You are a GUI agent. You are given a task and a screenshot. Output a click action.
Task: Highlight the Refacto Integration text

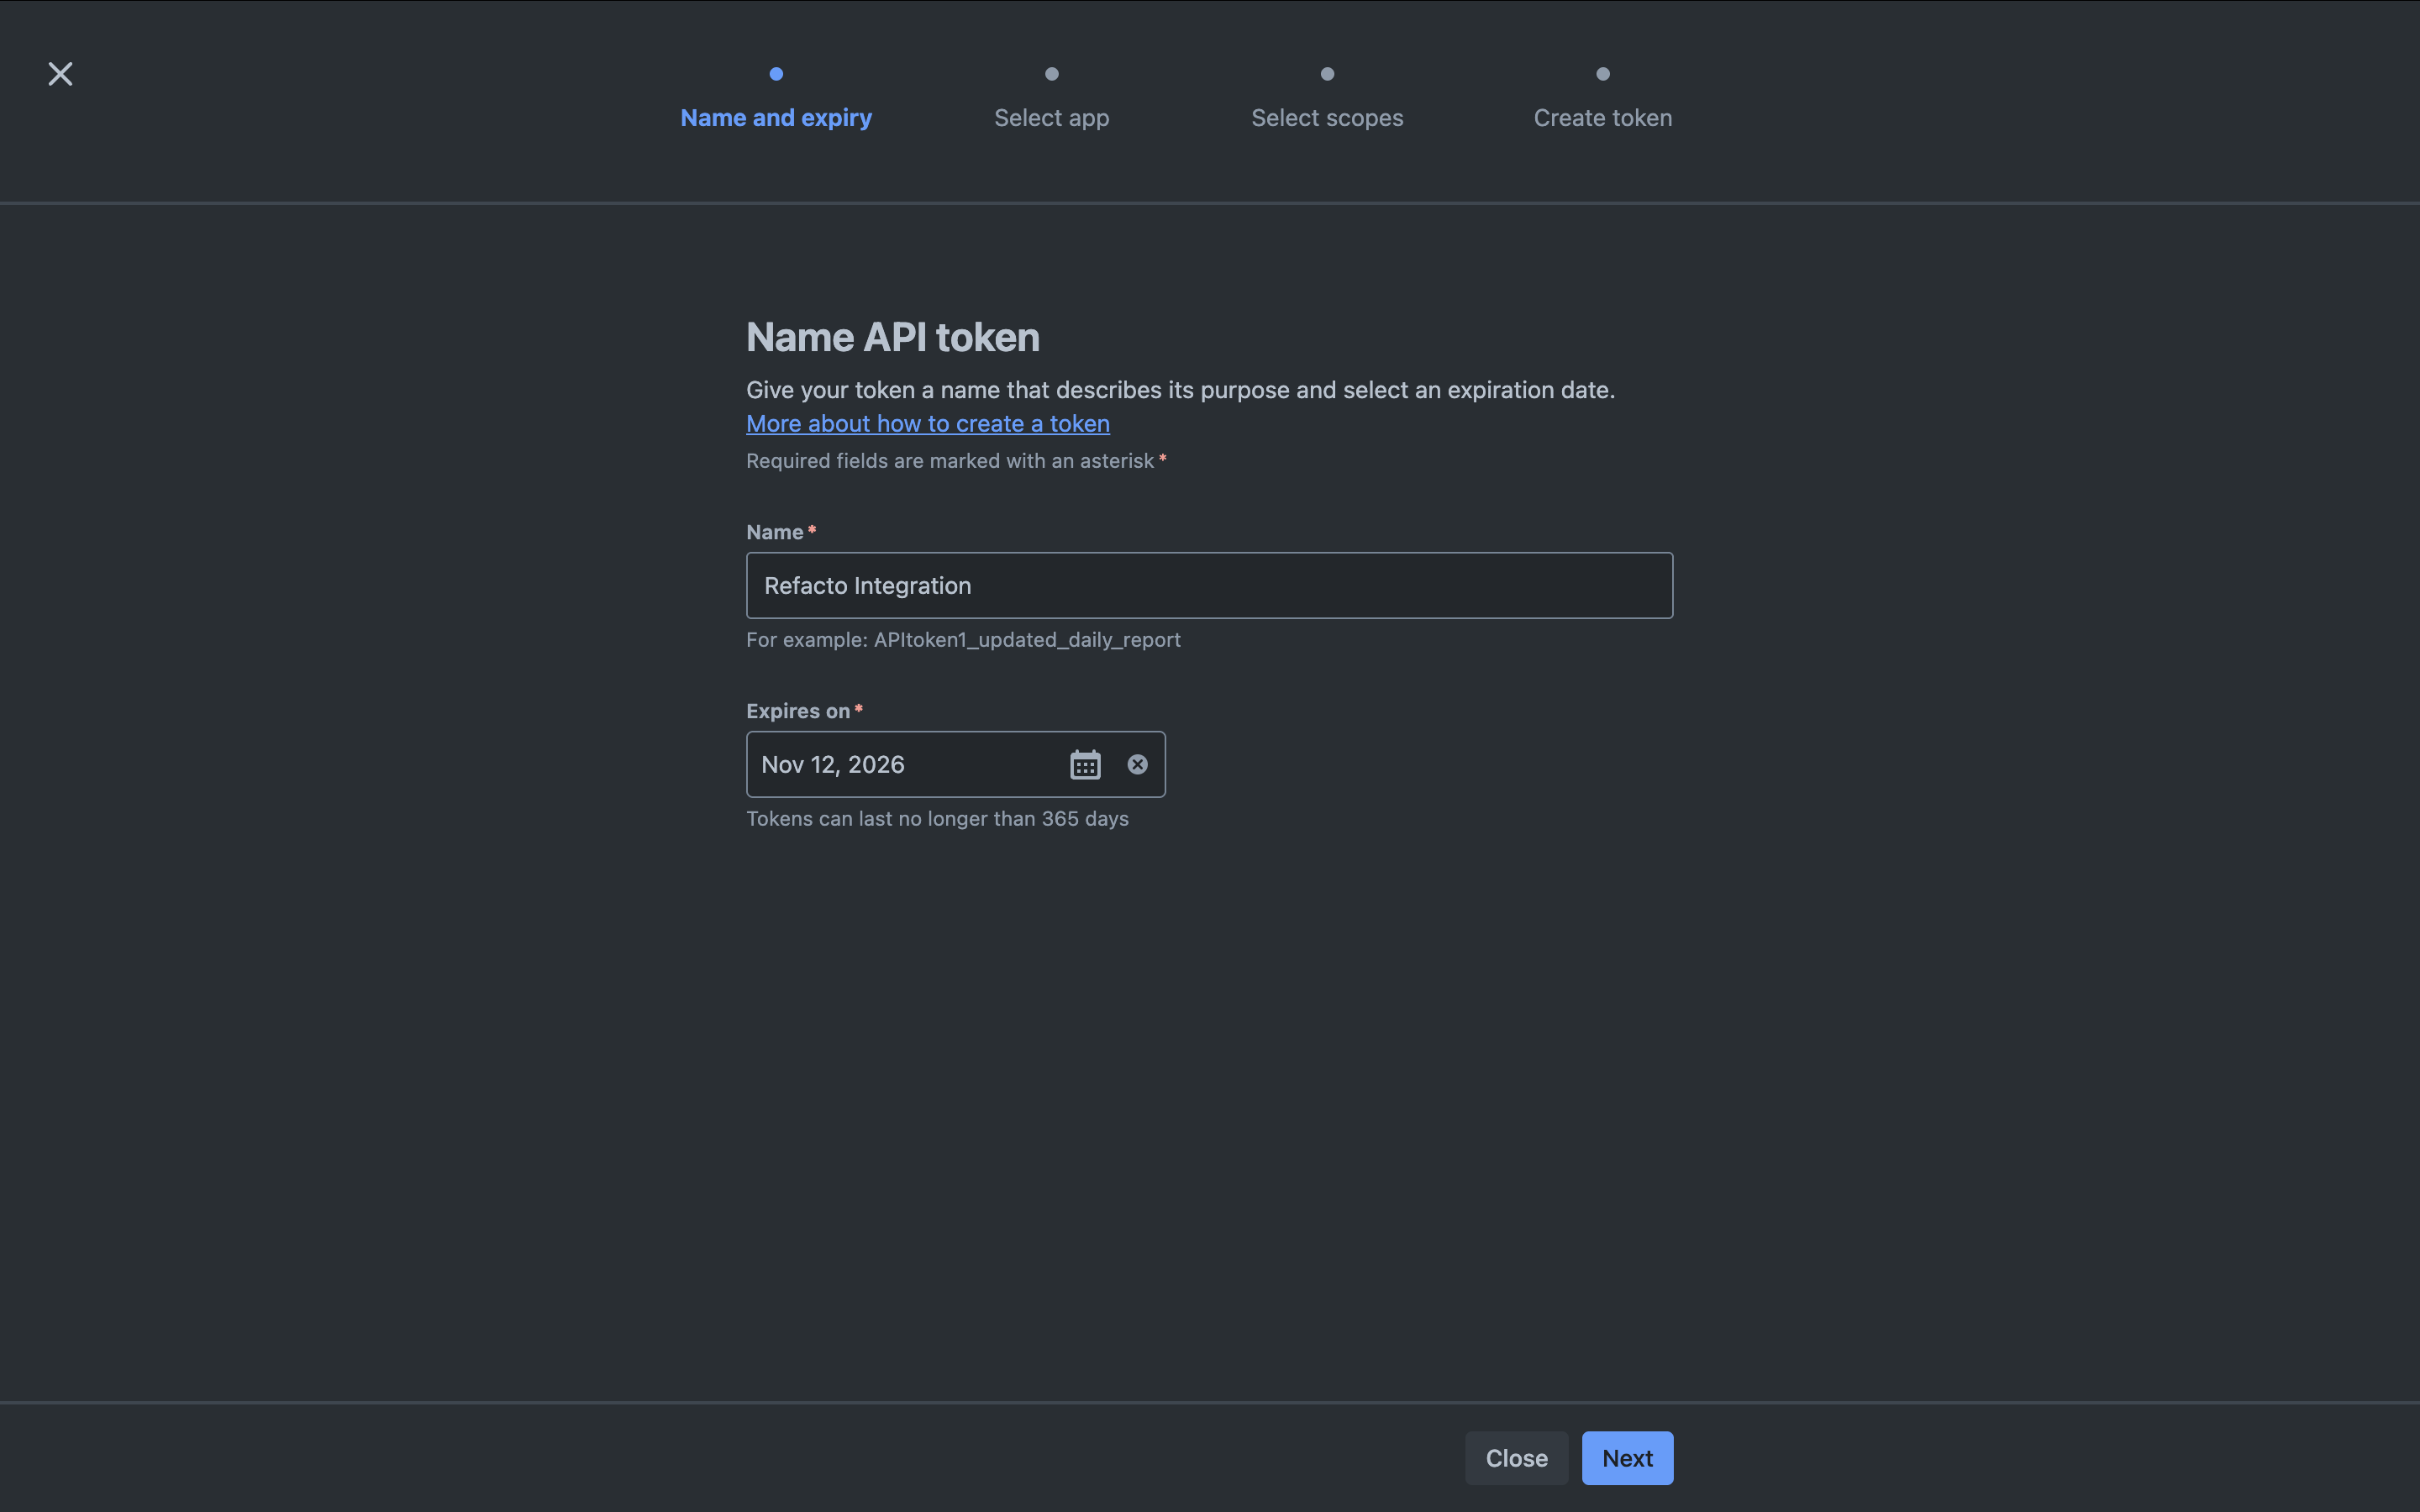click(867, 585)
